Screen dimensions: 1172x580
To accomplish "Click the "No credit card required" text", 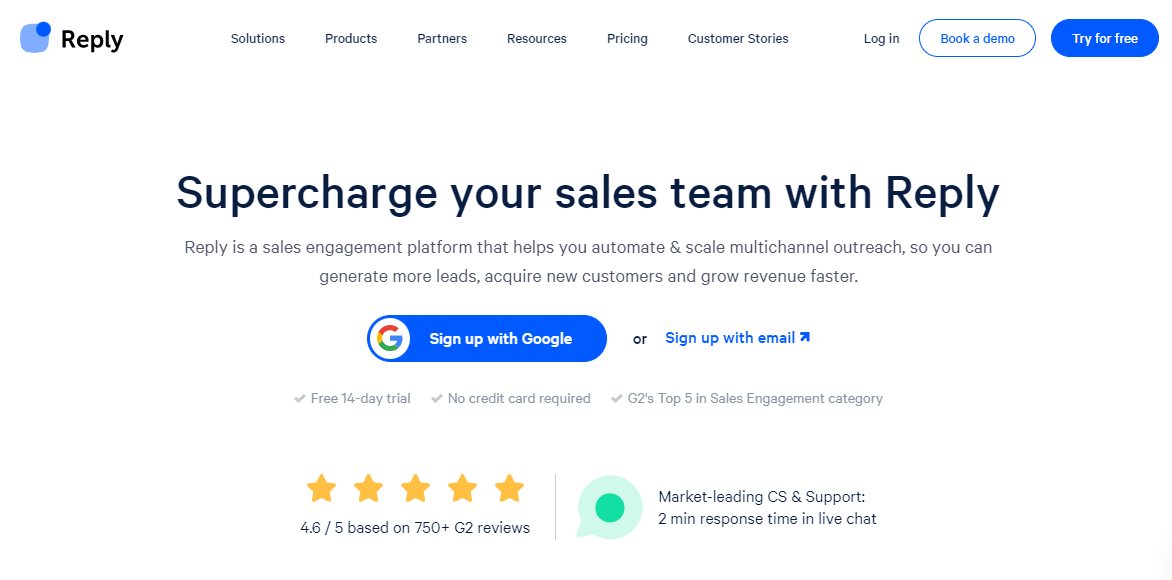I will [519, 398].
